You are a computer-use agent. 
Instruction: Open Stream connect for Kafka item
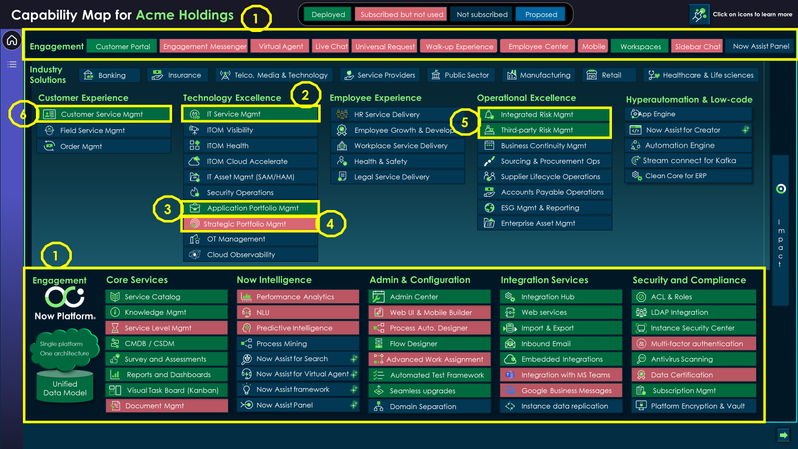coord(689,160)
